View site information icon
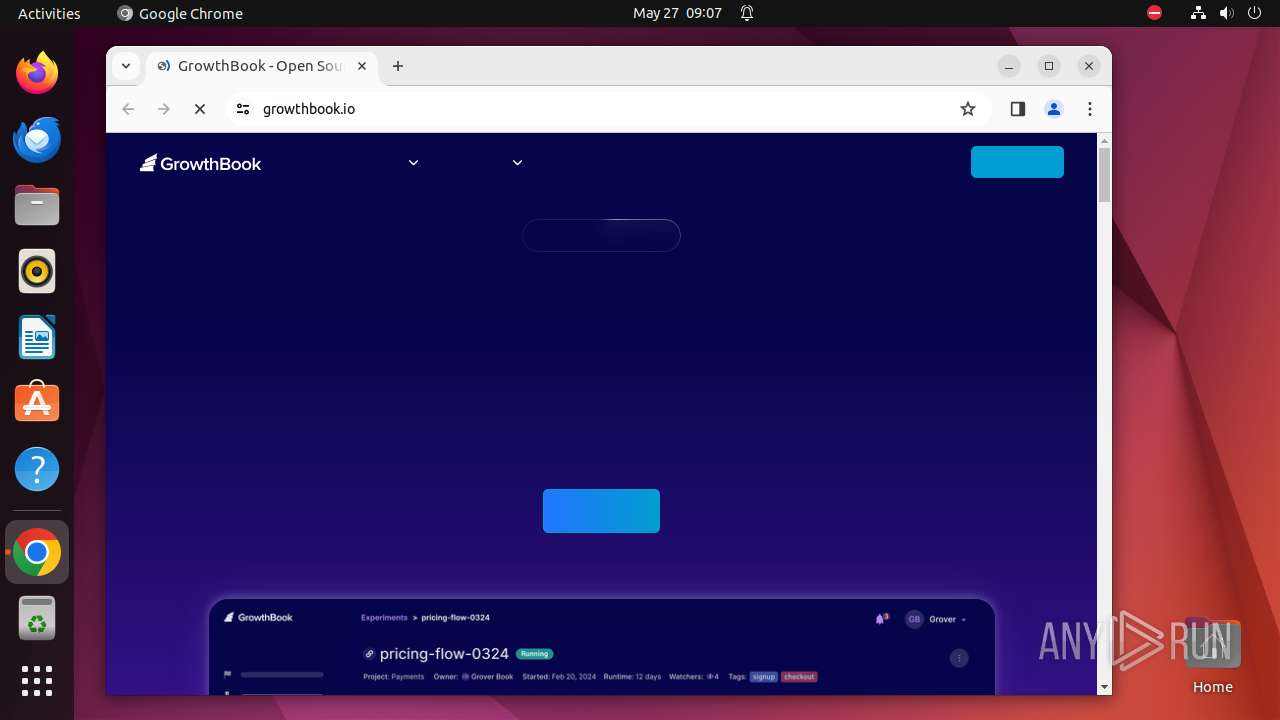Image resolution: width=1280 pixels, height=720 pixels. pyautogui.click(x=242, y=109)
